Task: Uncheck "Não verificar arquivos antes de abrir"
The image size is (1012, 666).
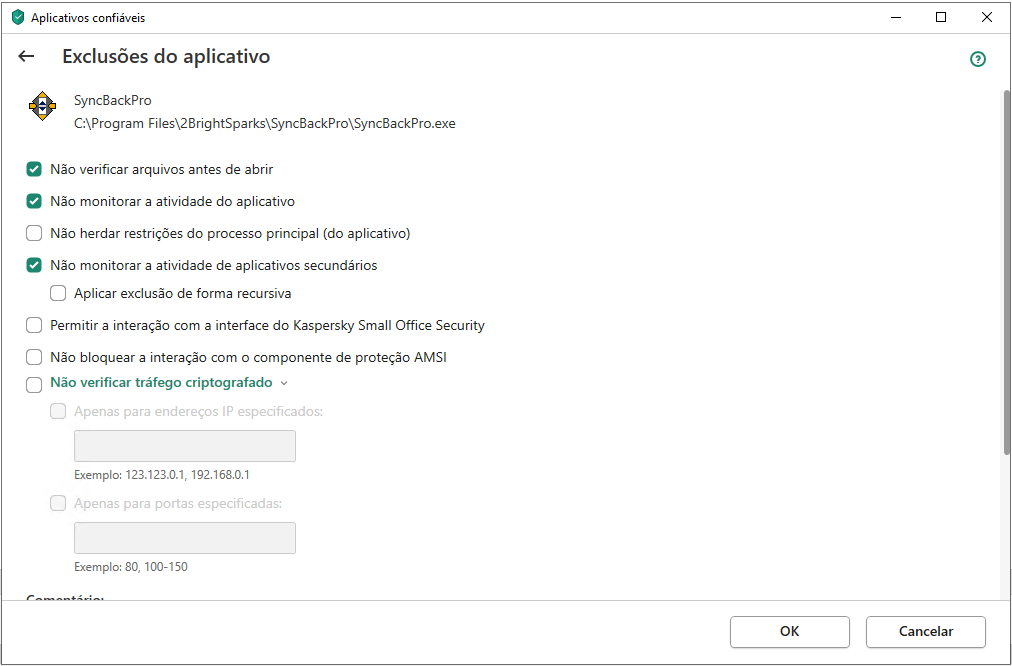Action: (x=34, y=170)
